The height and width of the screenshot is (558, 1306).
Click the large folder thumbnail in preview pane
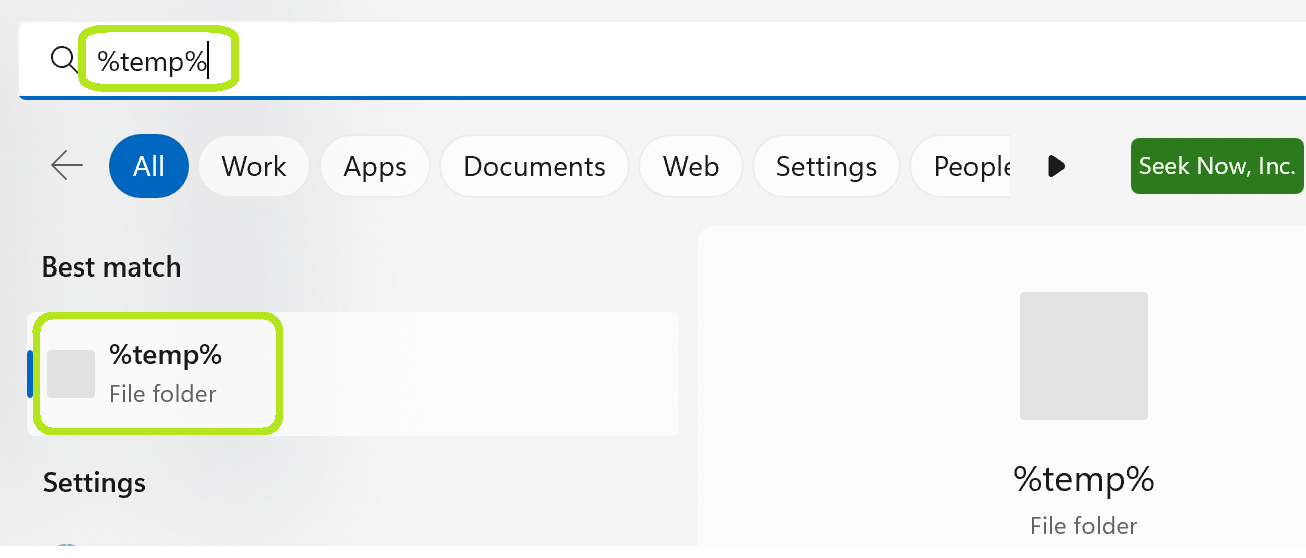click(x=1084, y=356)
